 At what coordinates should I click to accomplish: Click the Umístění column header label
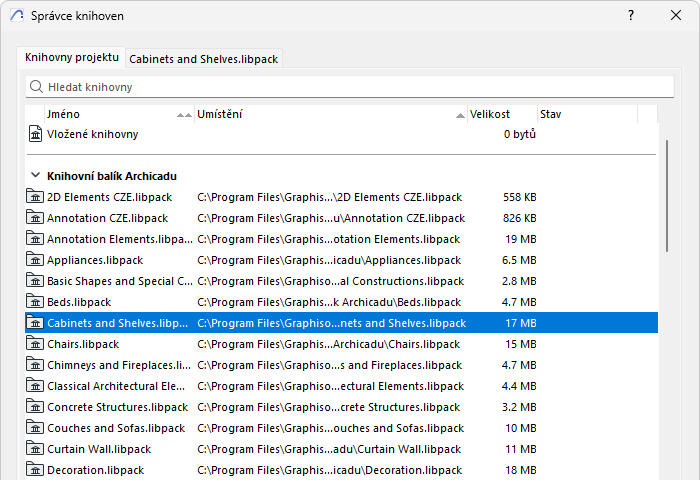tap(220, 114)
